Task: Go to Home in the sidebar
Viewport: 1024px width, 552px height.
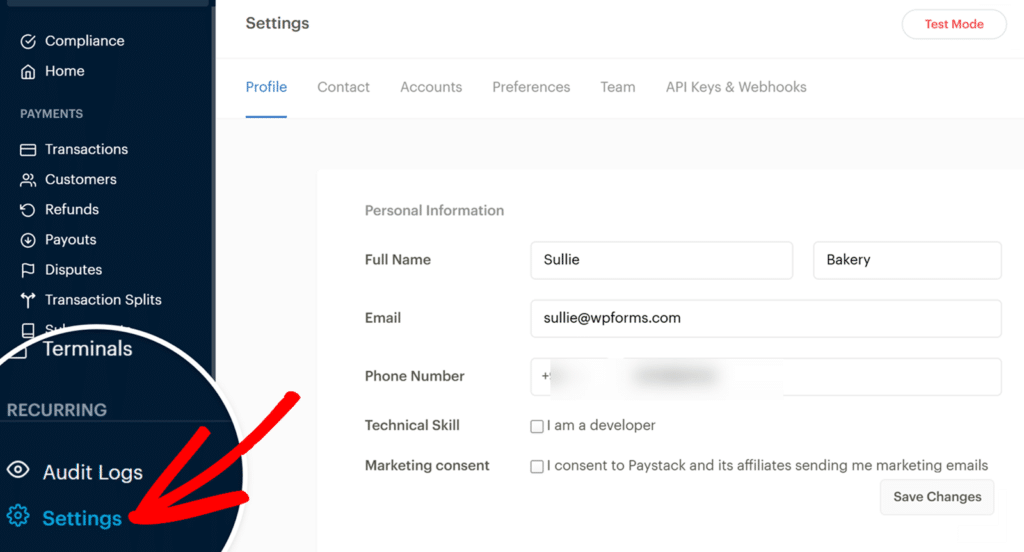Action: (x=65, y=71)
